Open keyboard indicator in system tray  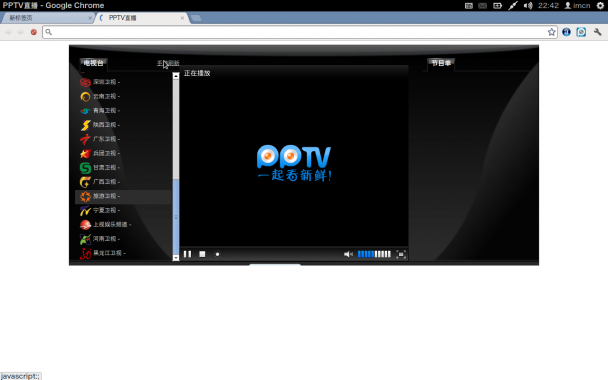[x=469, y=5]
